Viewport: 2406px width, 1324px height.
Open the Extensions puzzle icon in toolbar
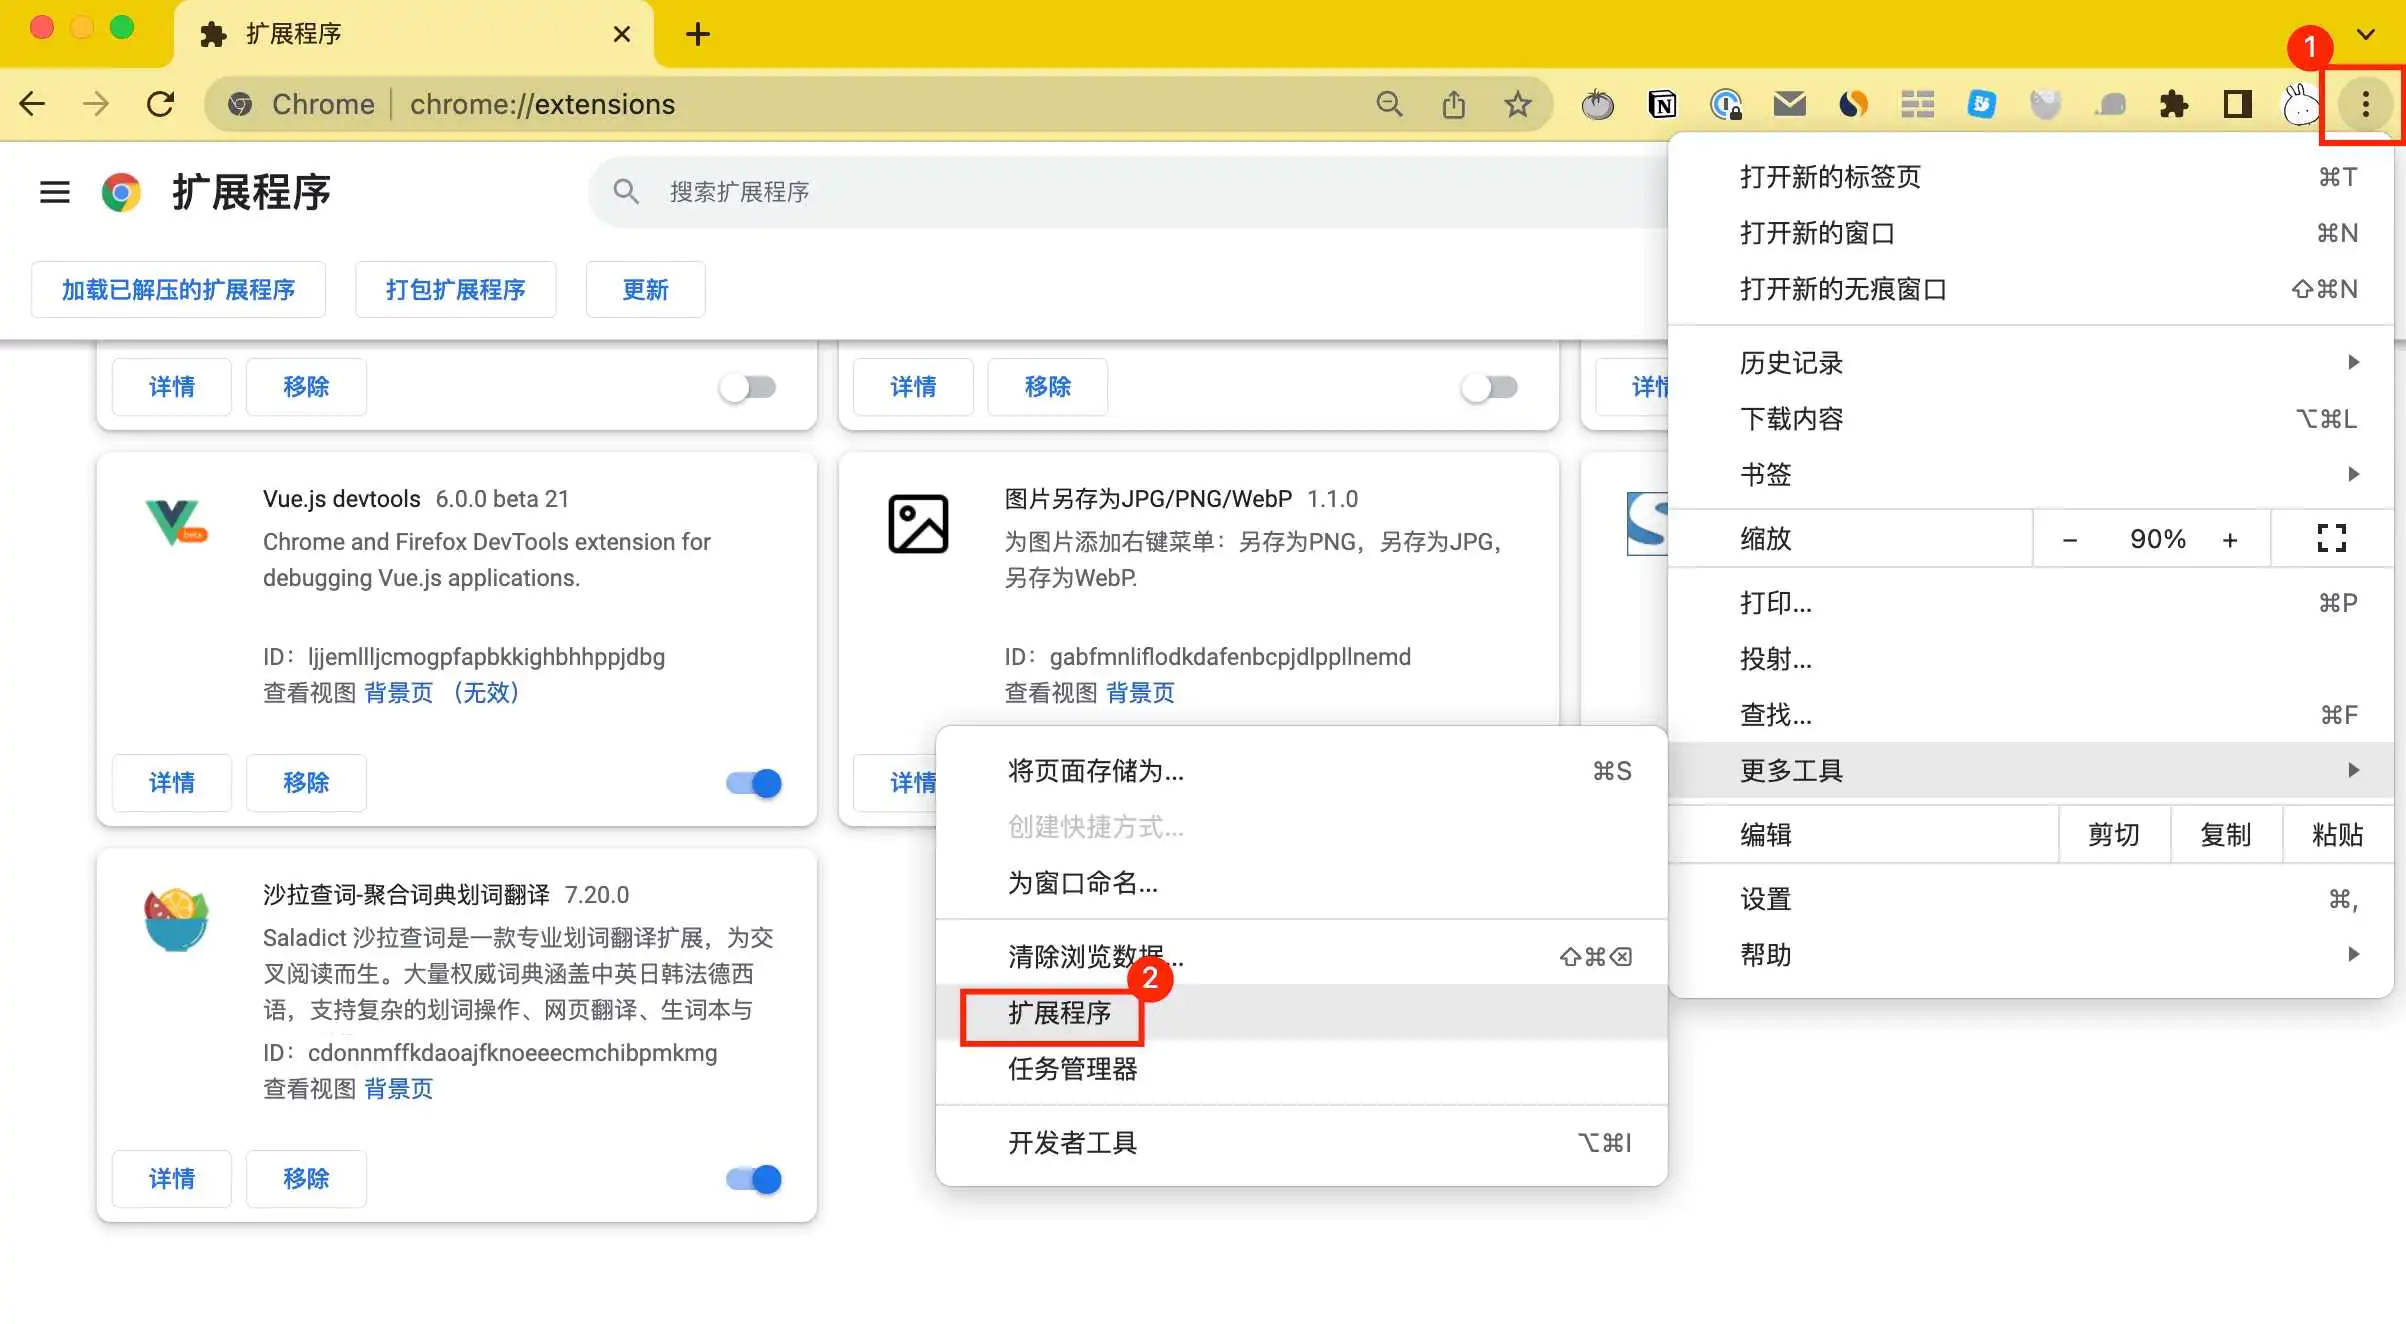(x=2173, y=104)
